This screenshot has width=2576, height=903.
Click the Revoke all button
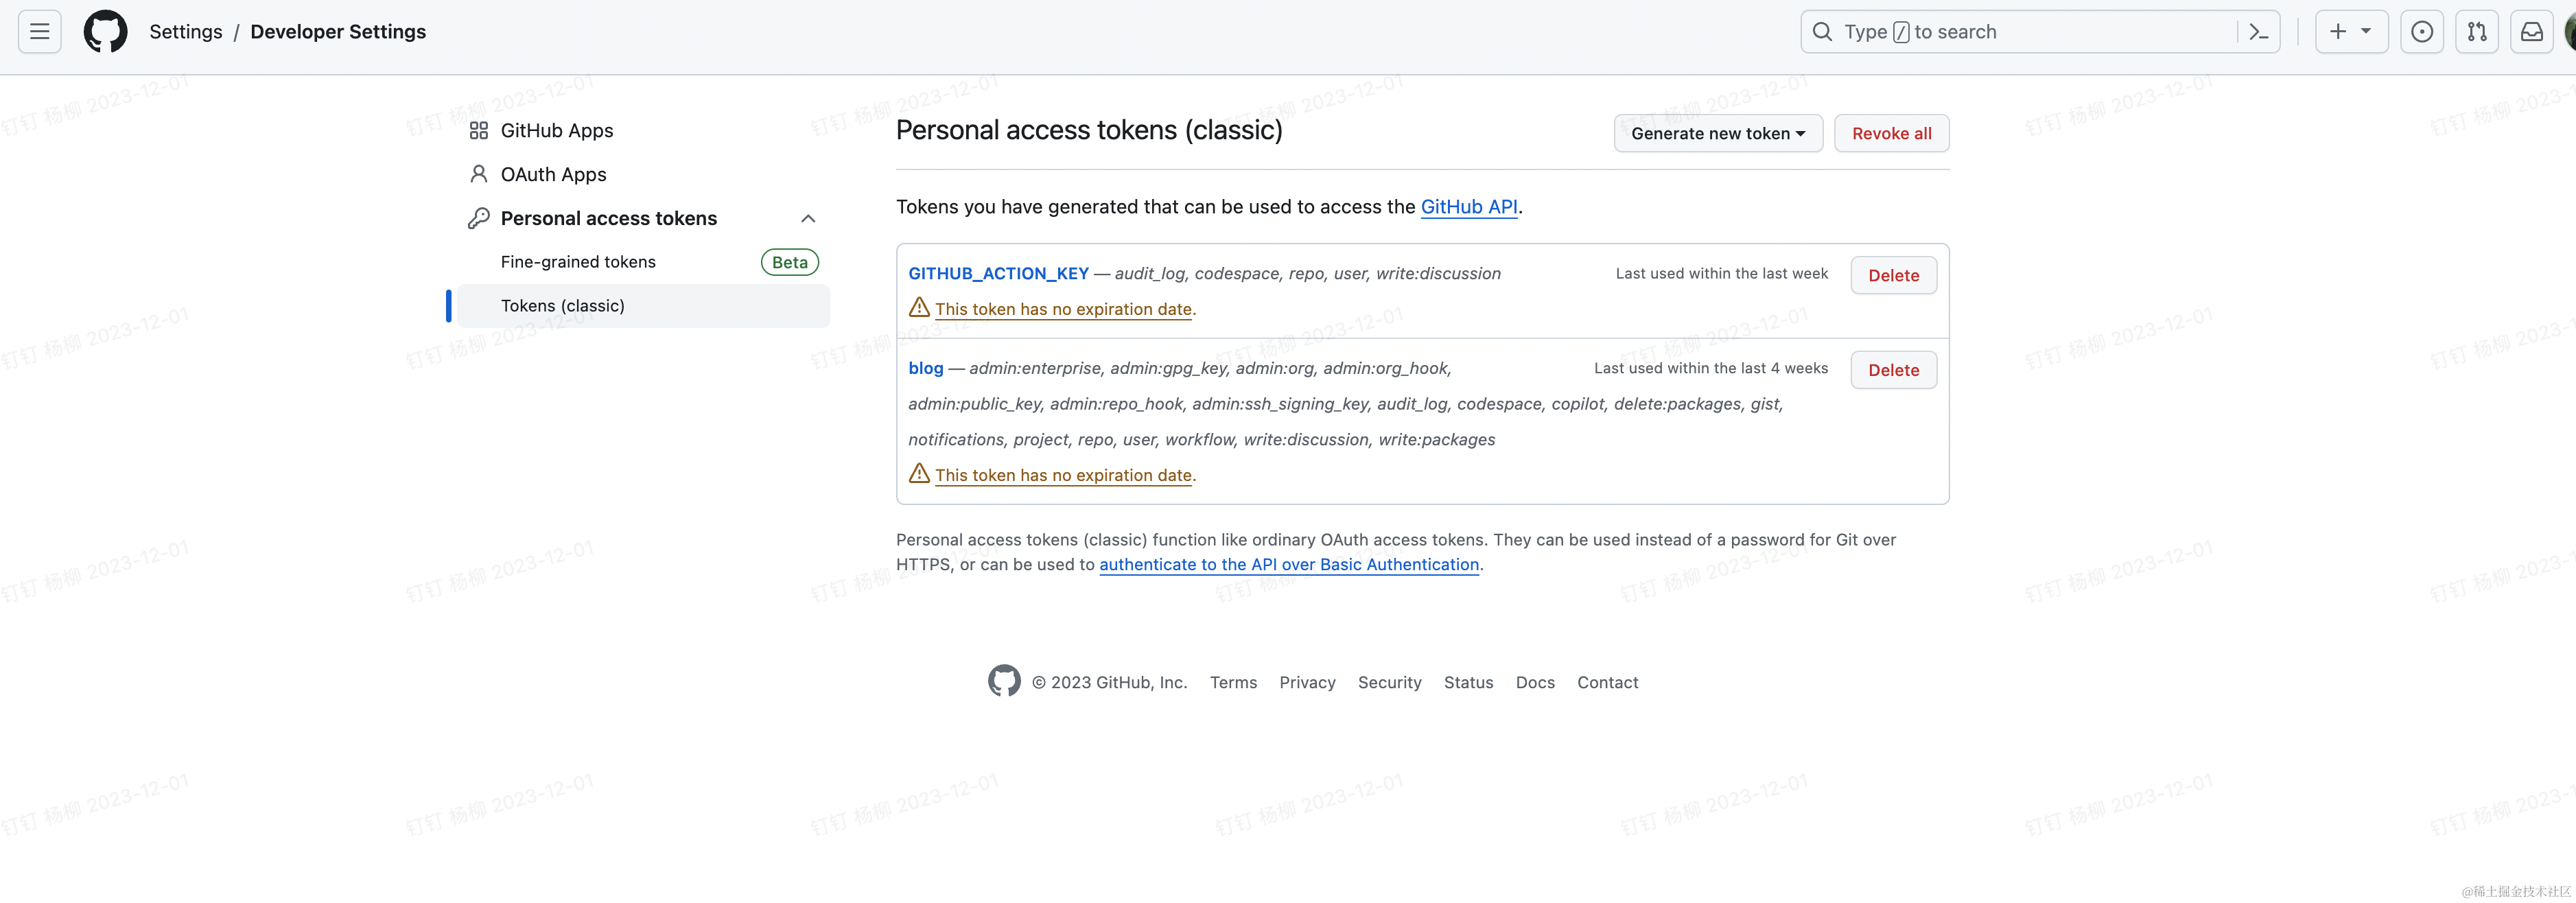click(x=1890, y=133)
